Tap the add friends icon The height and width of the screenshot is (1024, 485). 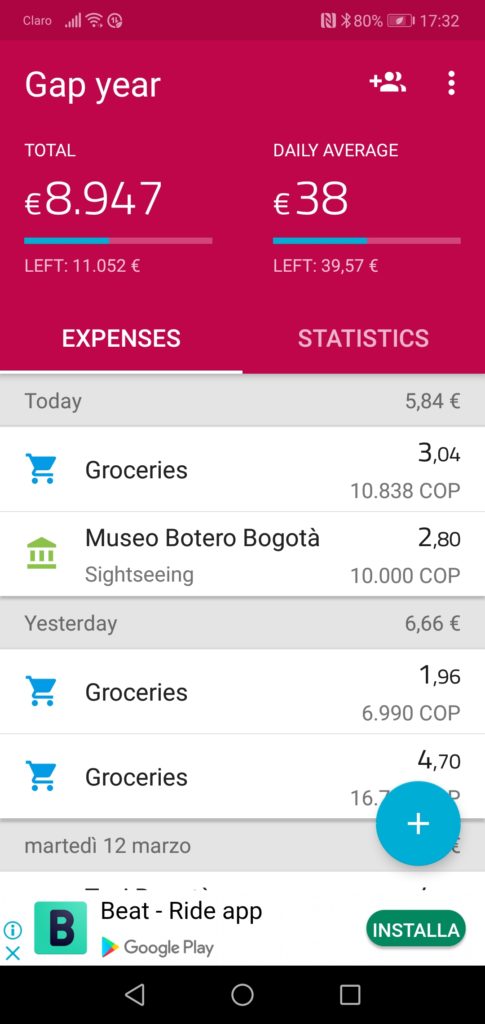click(388, 83)
